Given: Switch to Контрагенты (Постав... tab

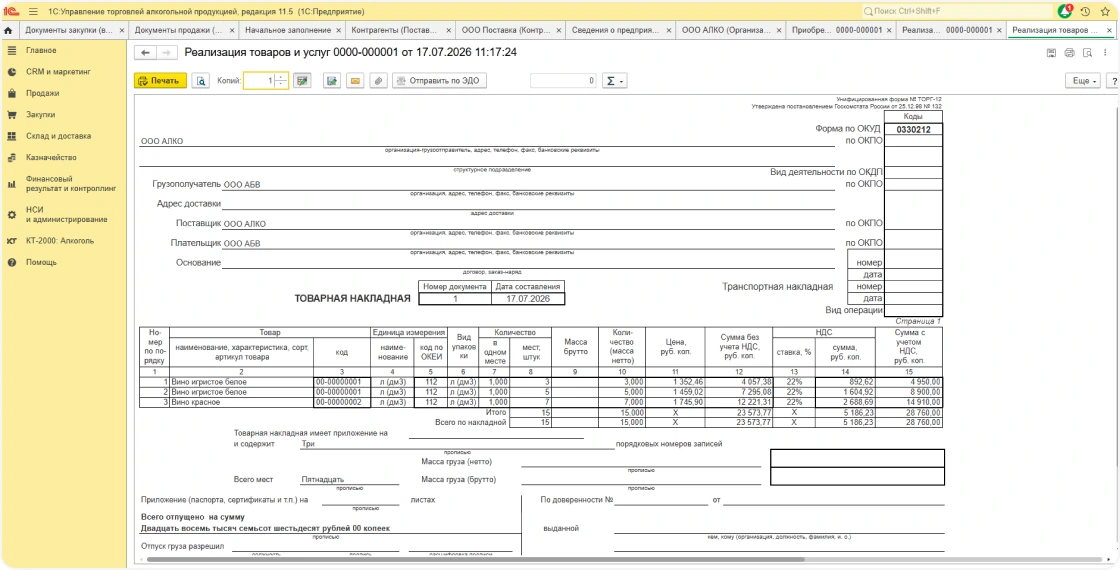Looking at the screenshot, I should pos(396,31).
